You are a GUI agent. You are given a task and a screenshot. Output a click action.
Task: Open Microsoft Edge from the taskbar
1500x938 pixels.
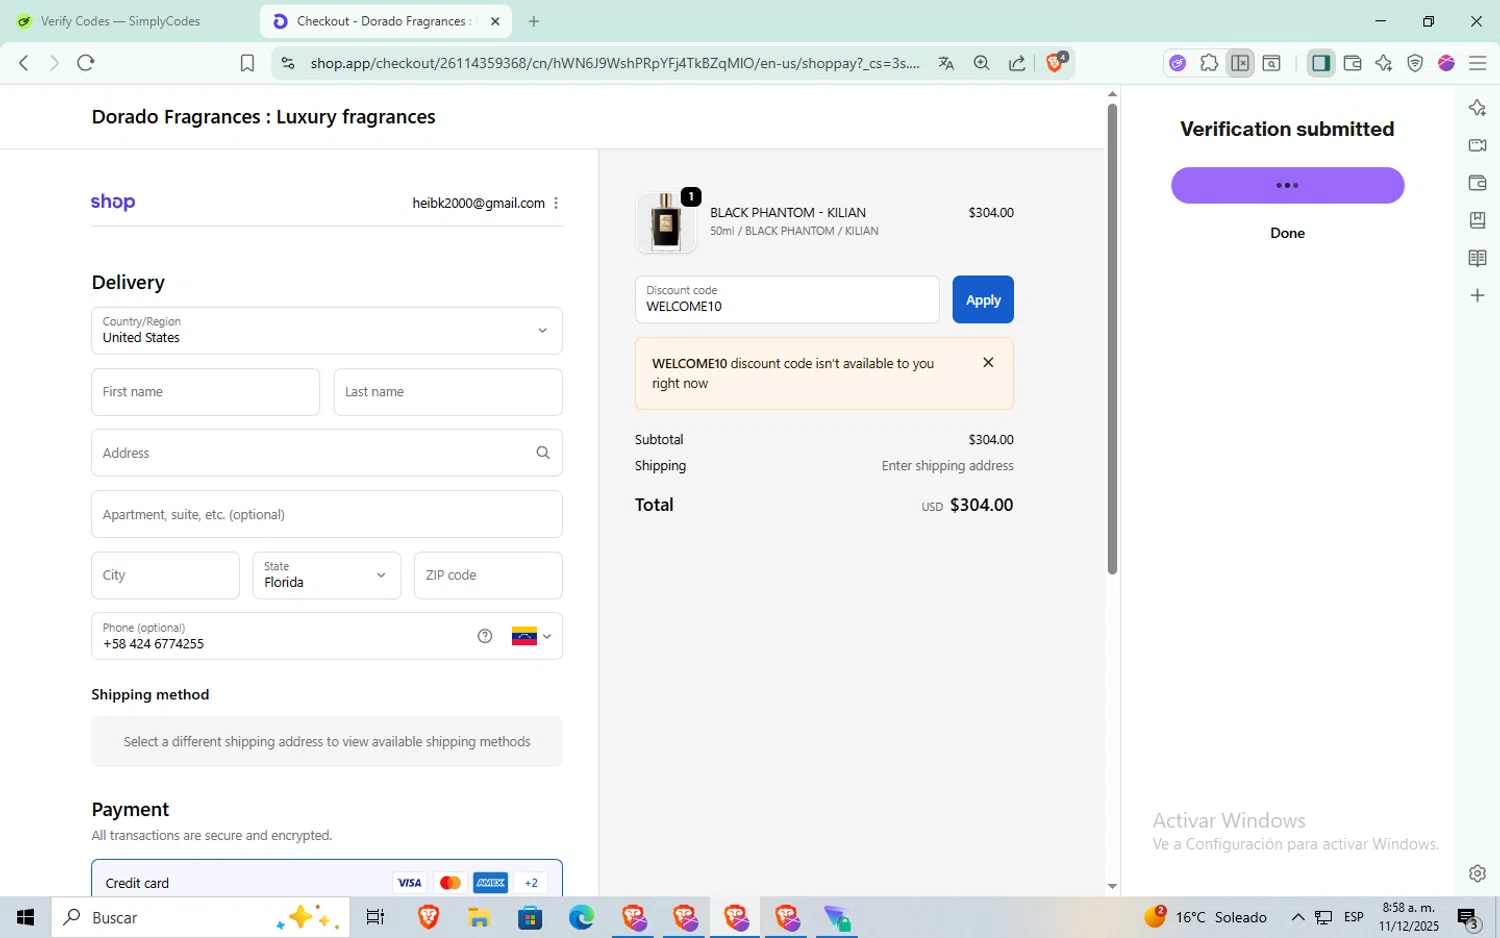(x=581, y=917)
